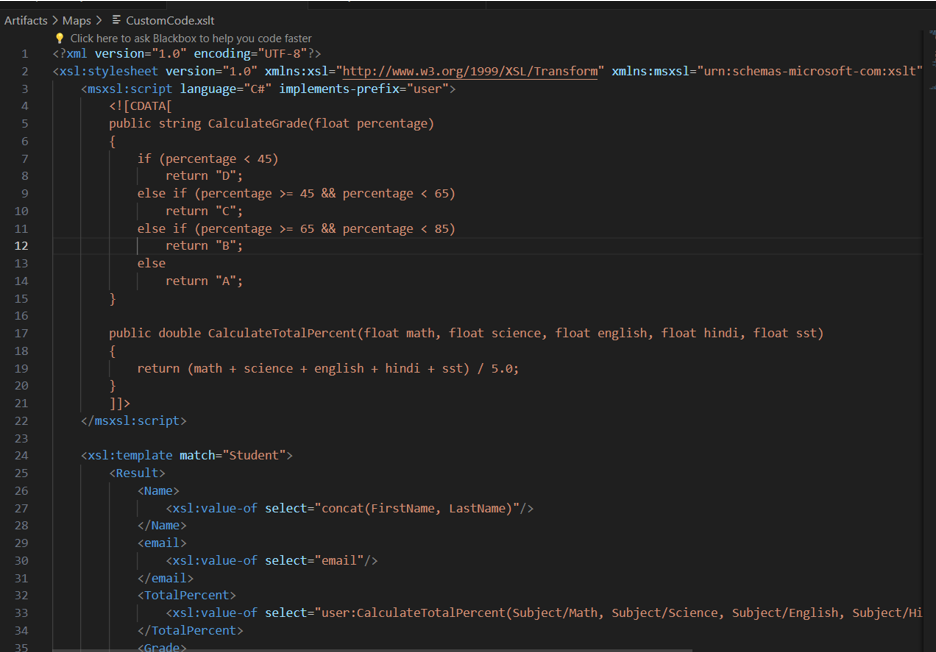The width and height of the screenshot is (936, 652).
Task: Click the <Name> opening tag
Action: [x=158, y=491]
